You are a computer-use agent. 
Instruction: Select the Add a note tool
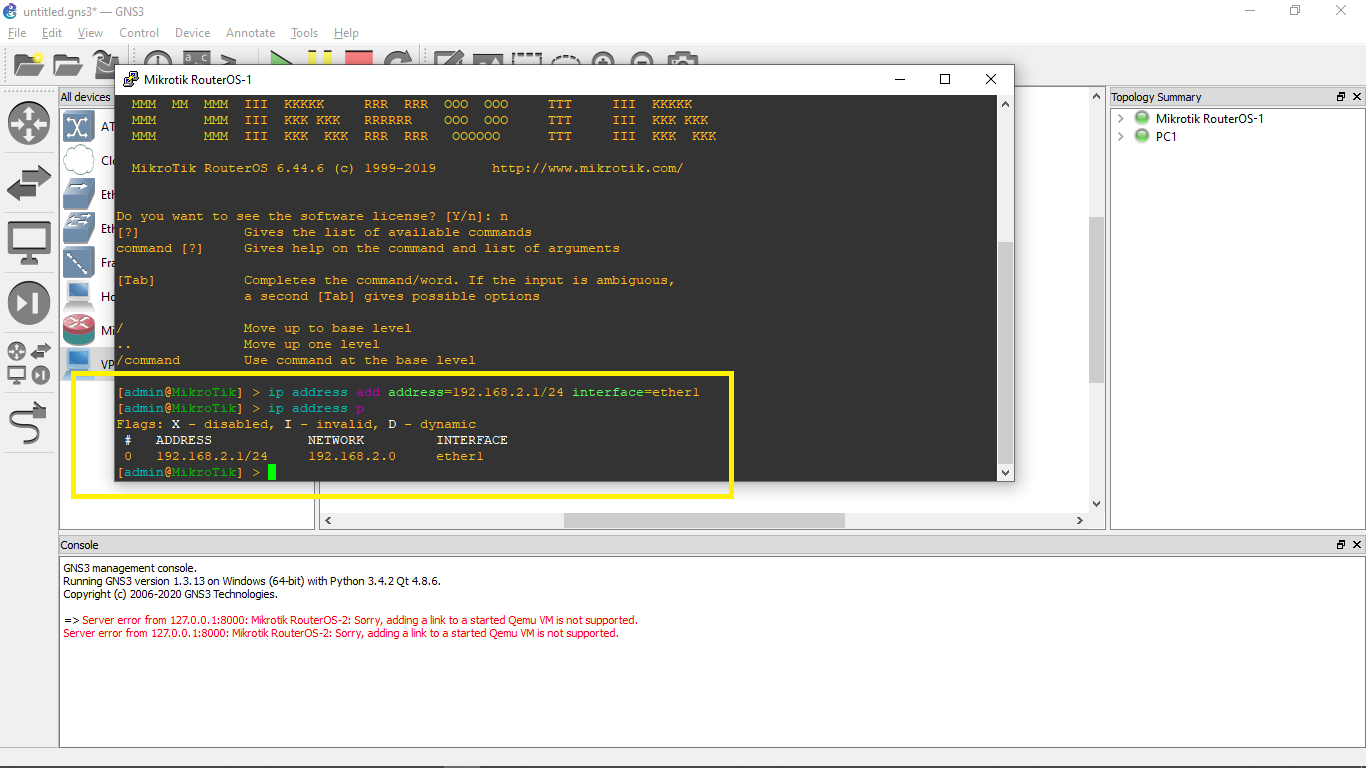pos(448,59)
